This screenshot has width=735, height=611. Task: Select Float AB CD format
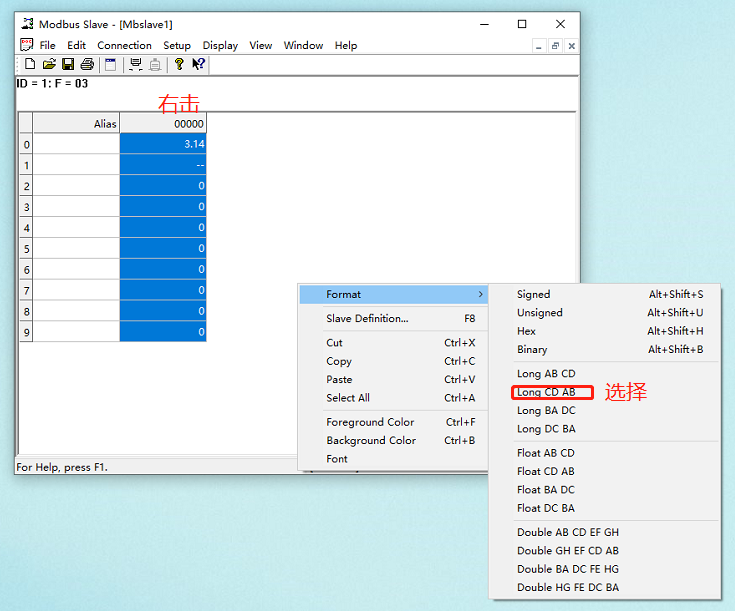pos(605,453)
